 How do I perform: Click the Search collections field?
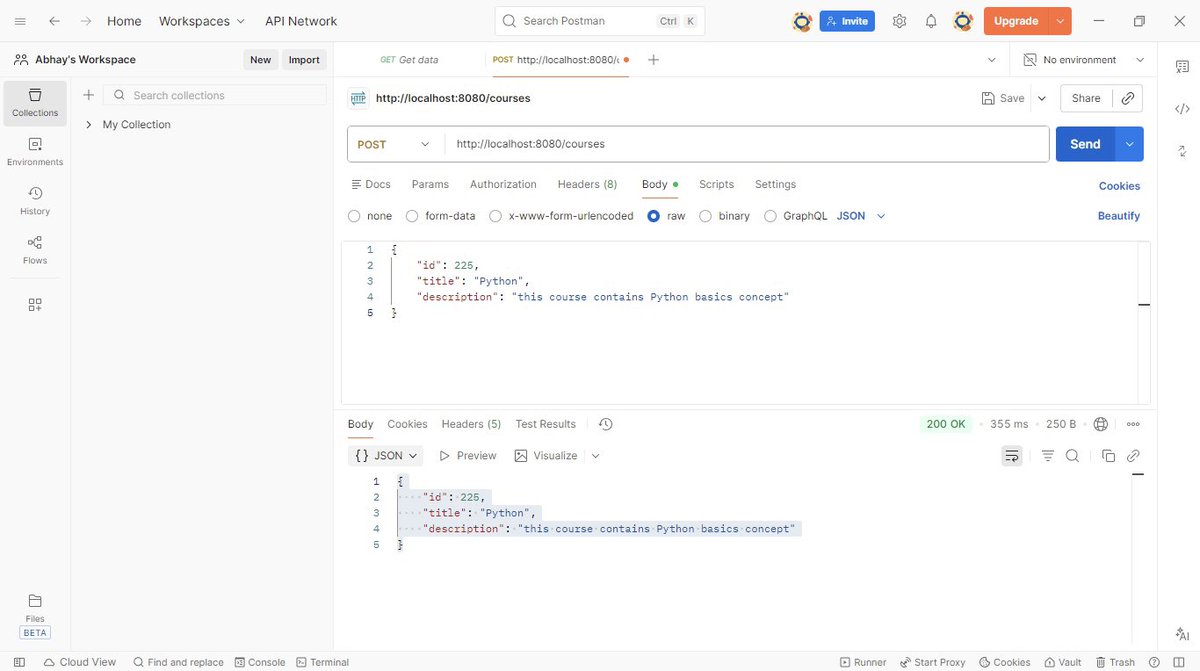pos(215,95)
